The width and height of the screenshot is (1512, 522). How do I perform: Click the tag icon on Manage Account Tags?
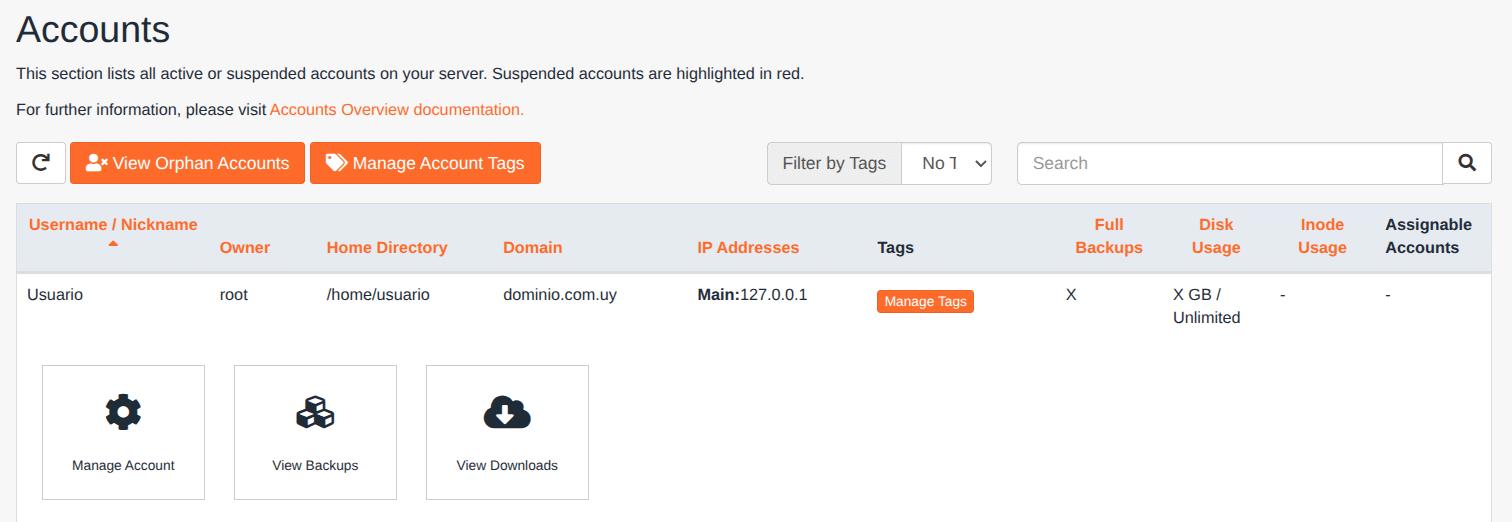(x=337, y=163)
